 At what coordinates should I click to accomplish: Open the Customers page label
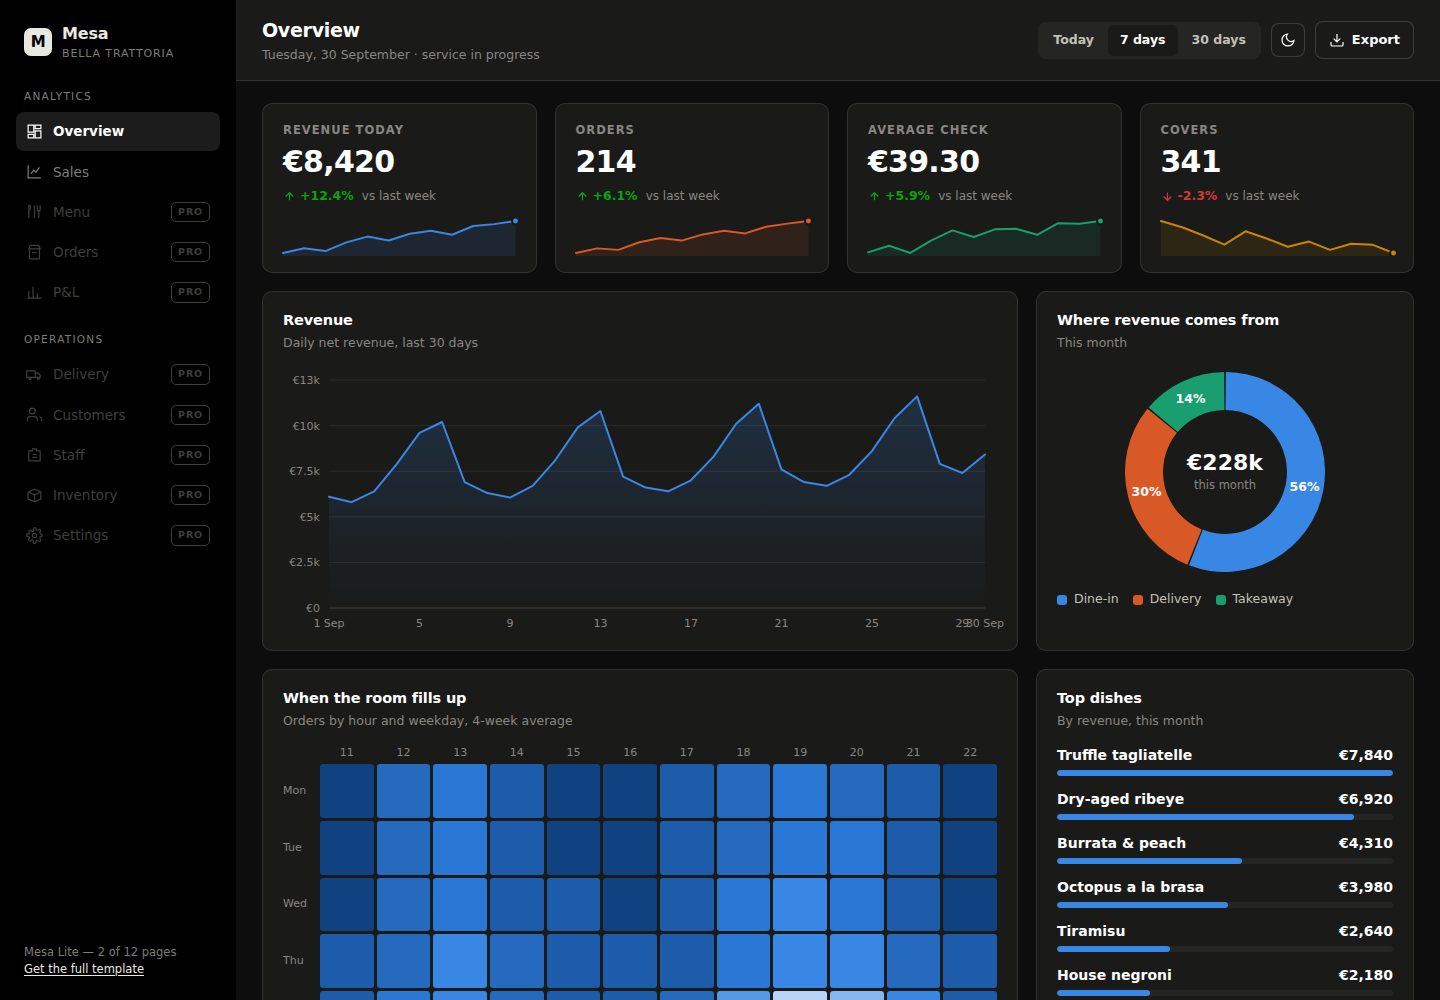click(89, 415)
